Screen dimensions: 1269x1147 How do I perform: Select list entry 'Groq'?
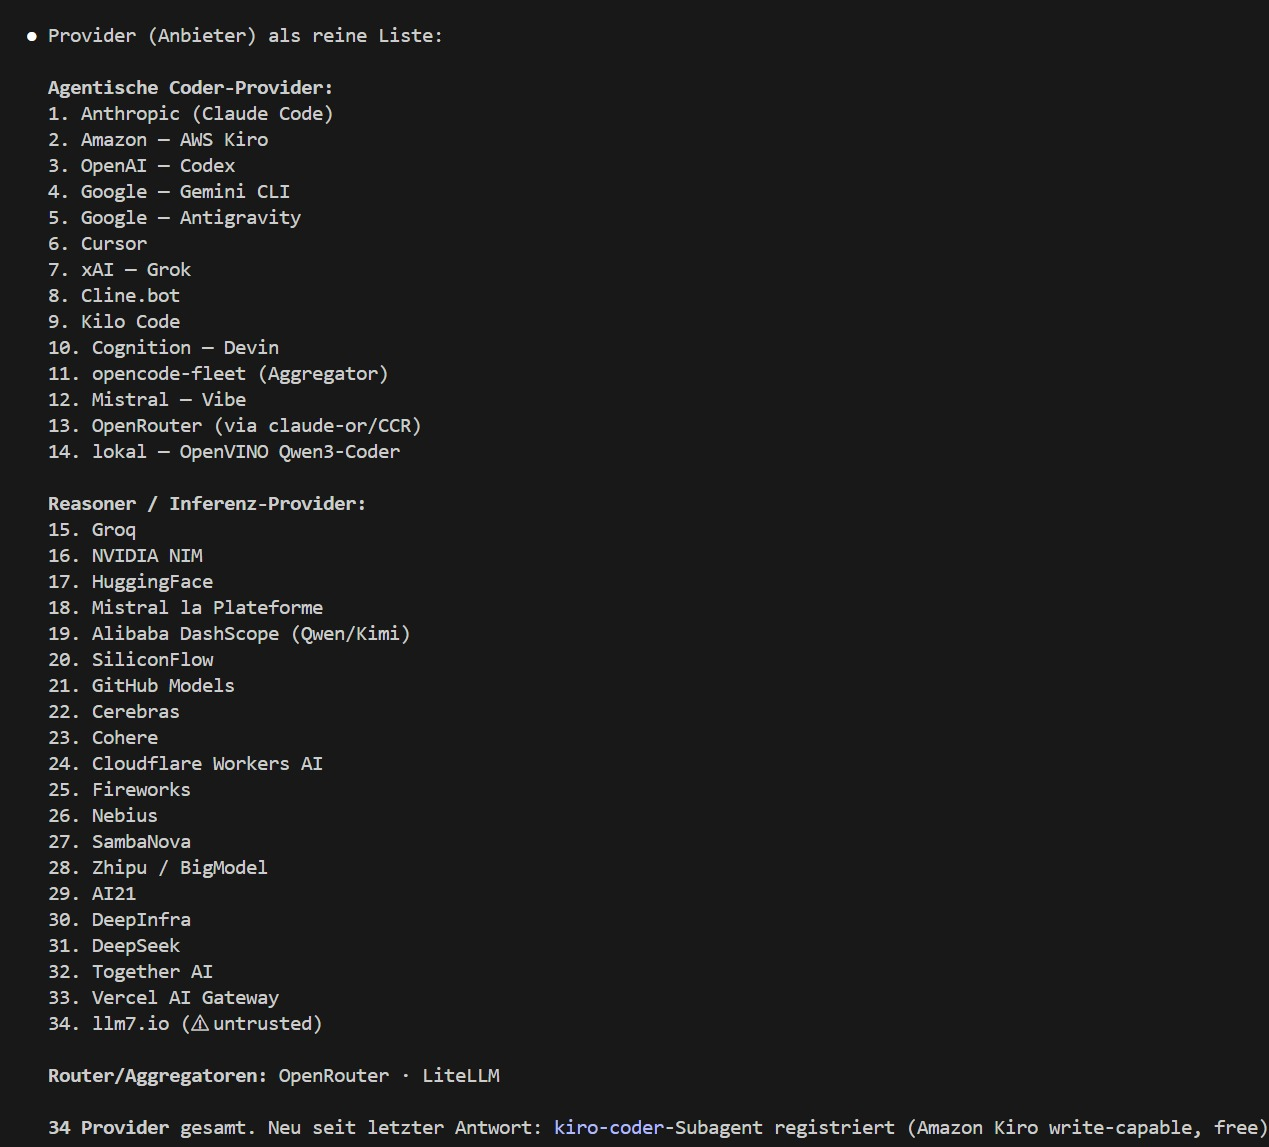click(x=114, y=529)
